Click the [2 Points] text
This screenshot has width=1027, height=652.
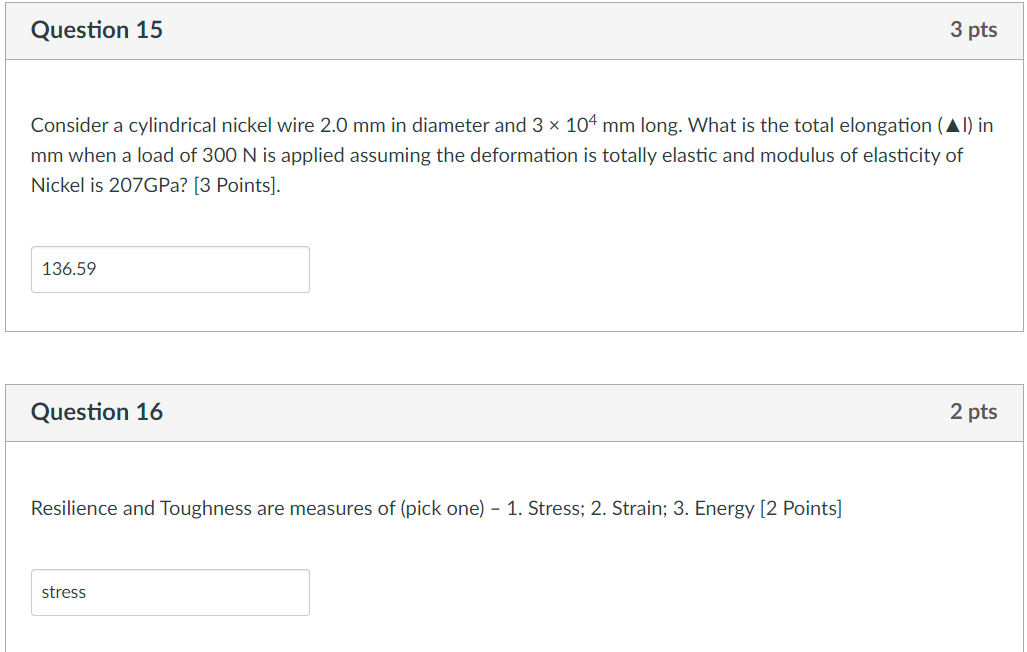pyautogui.click(x=800, y=508)
